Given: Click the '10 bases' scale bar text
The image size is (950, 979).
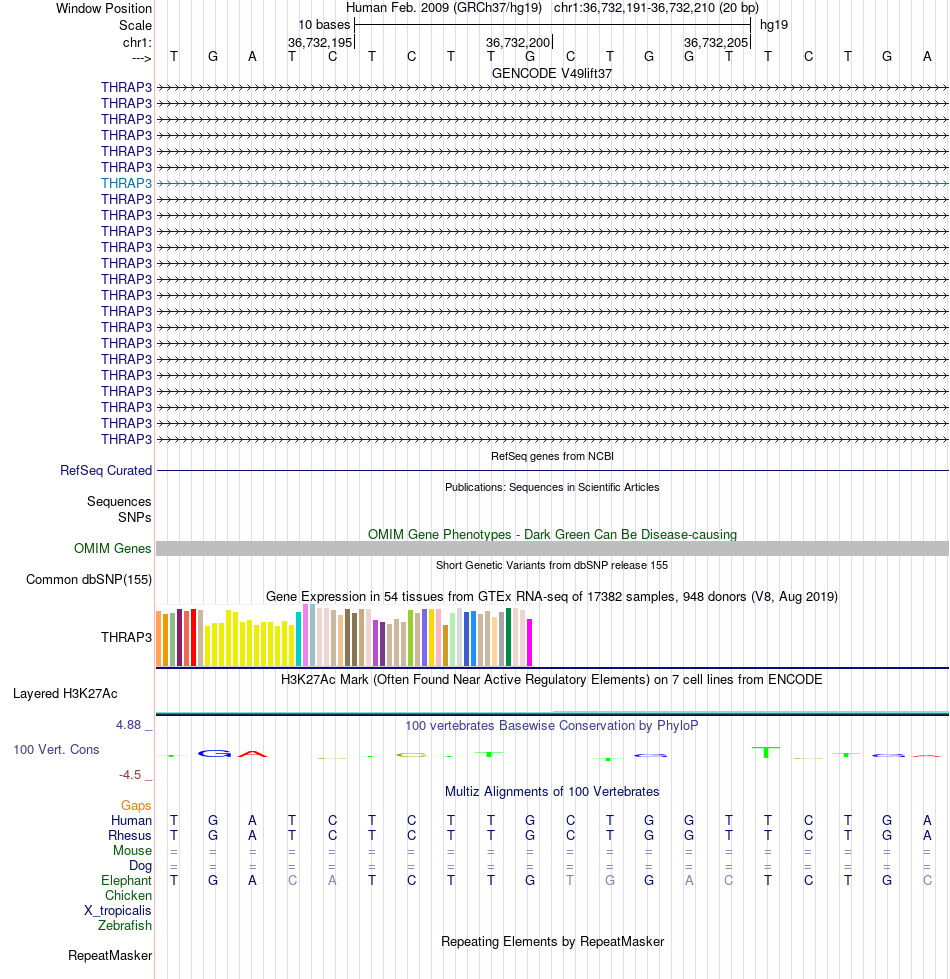Looking at the screenshot, I should [x=324, y=24].
